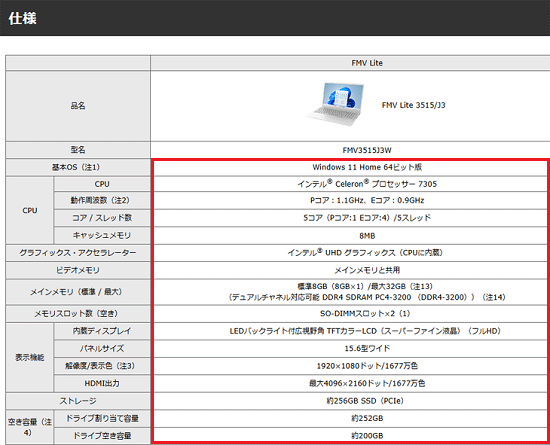Click the ビデオメモリ label

(78, 270)
